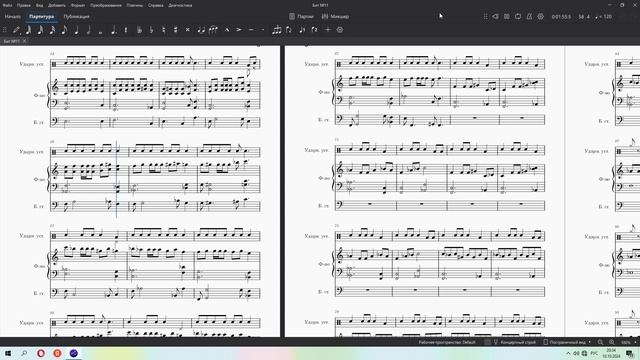Choose the half note duration
640x360 pixels.
88,30
